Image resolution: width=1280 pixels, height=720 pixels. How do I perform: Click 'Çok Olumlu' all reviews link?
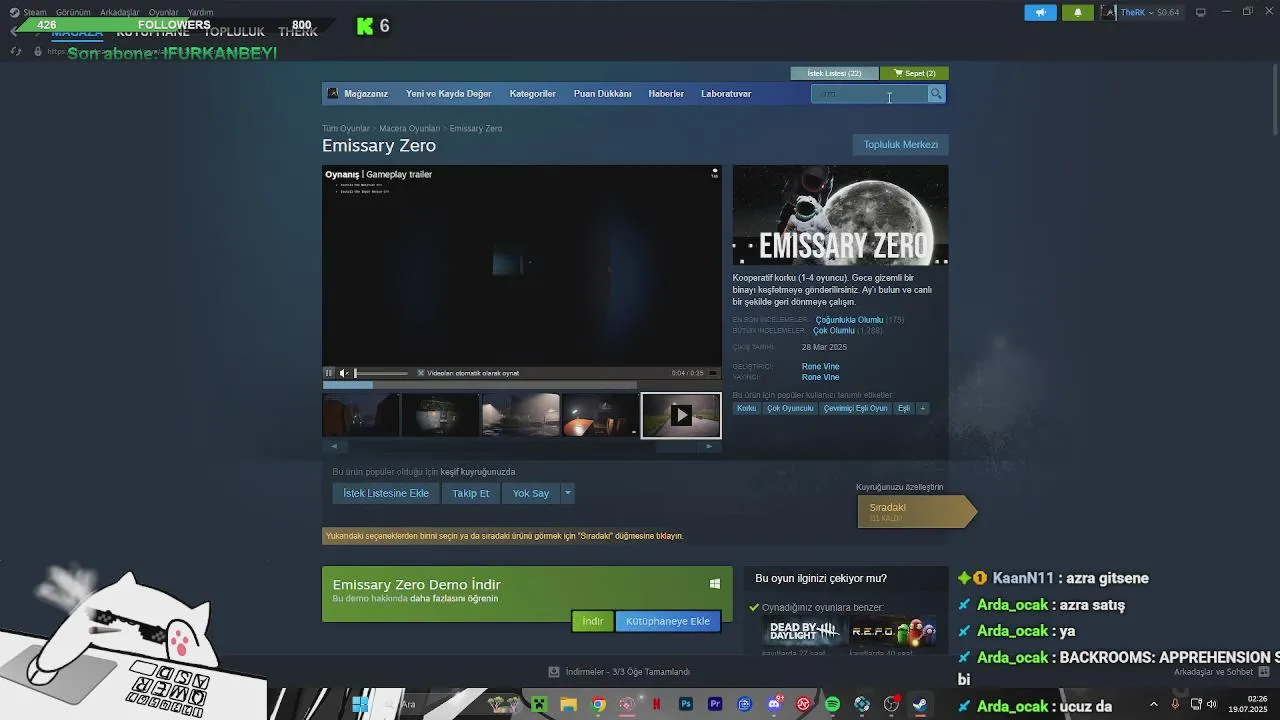pyautogui.click(x=834, y=331)
